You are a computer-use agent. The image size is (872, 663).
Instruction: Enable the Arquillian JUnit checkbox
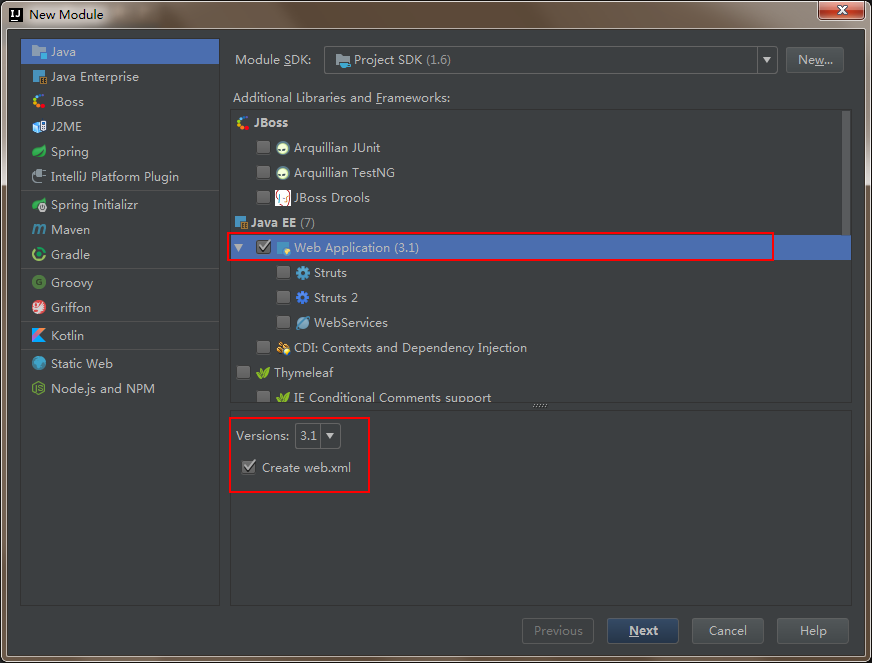tap(263, 147)
